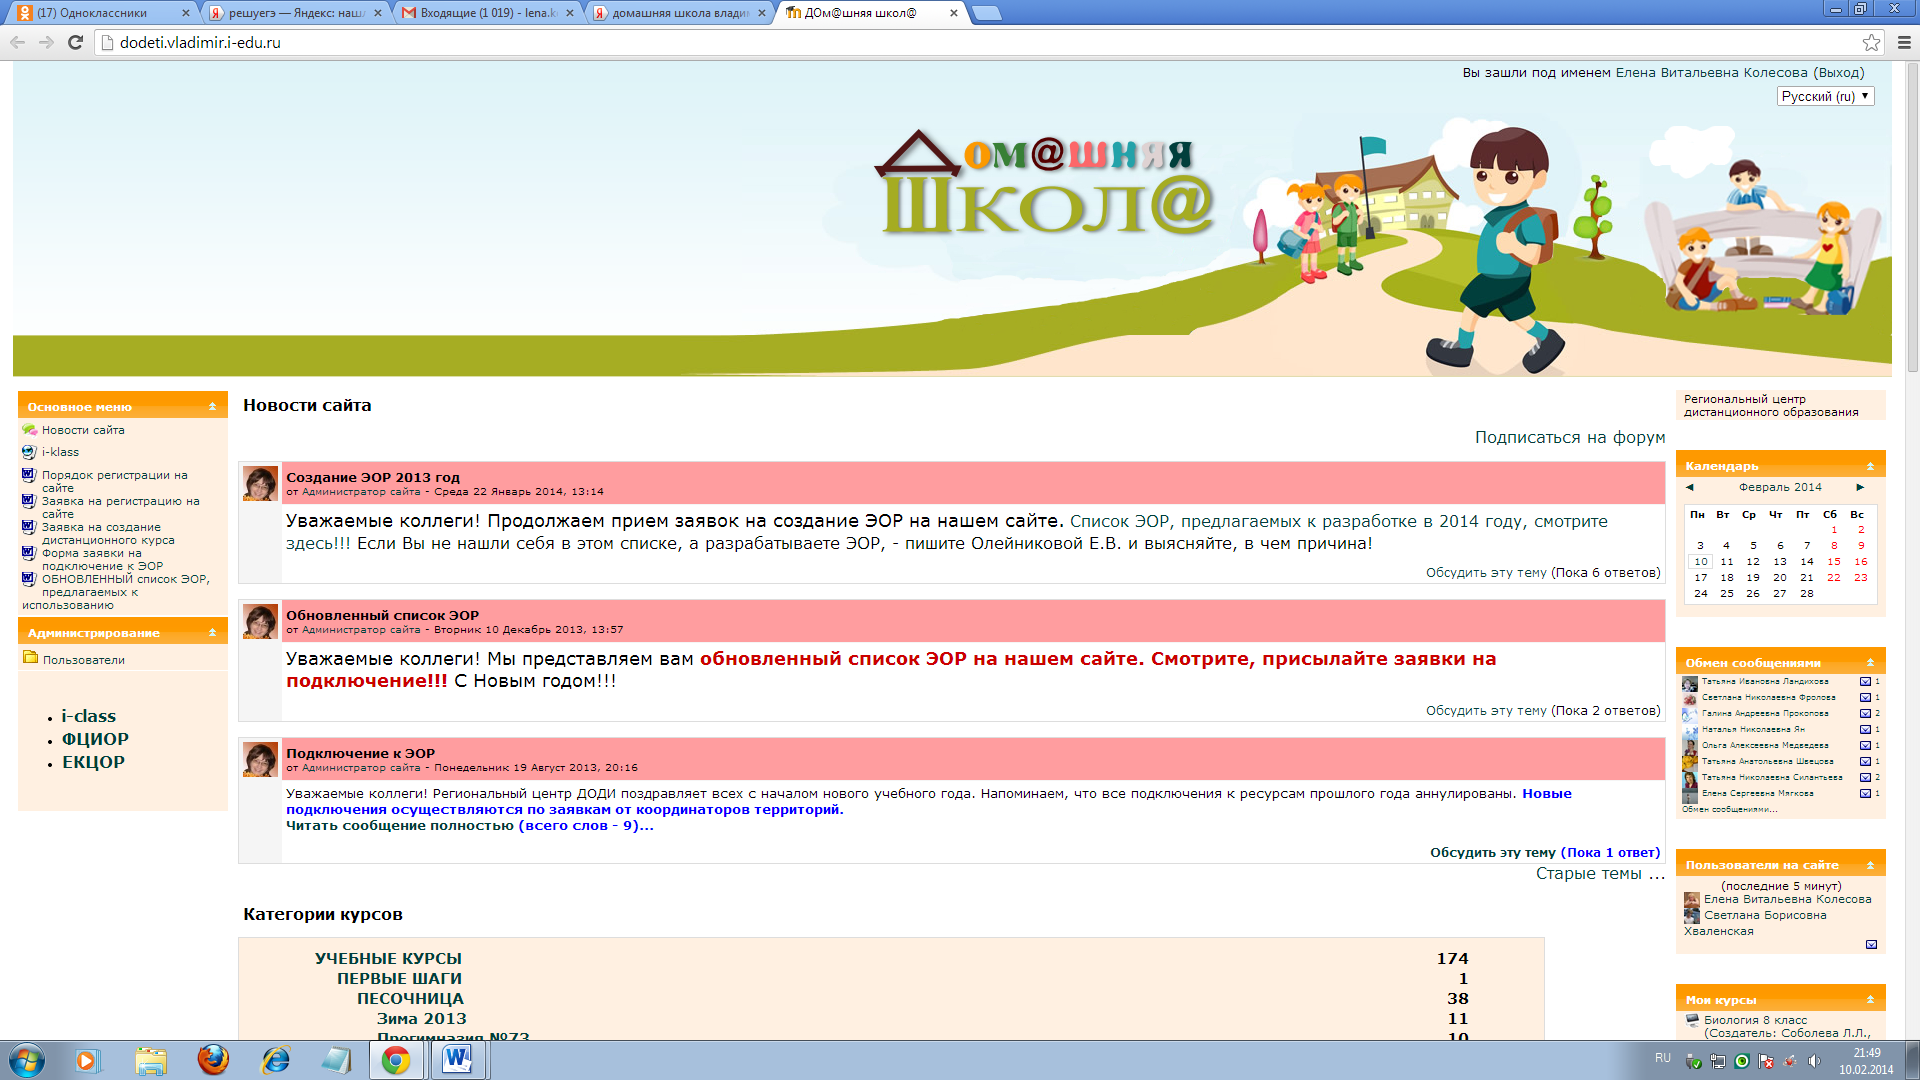Open the Пользователи folder icon

click(30, 658)
